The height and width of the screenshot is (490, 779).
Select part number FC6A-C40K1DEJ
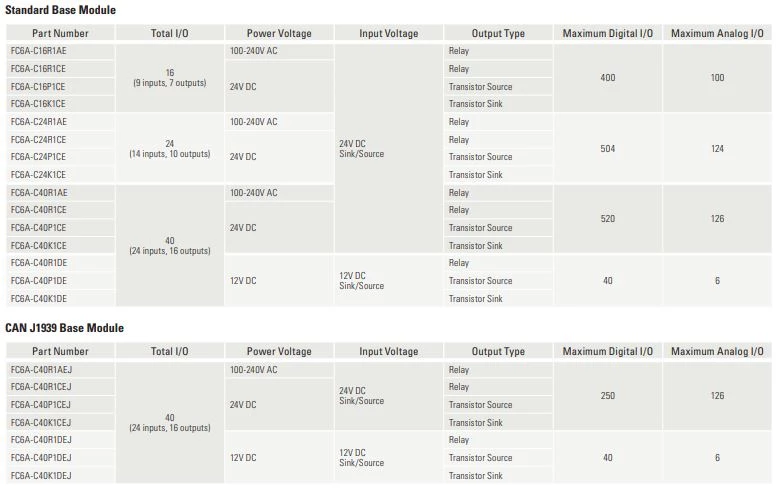point(40,476)
